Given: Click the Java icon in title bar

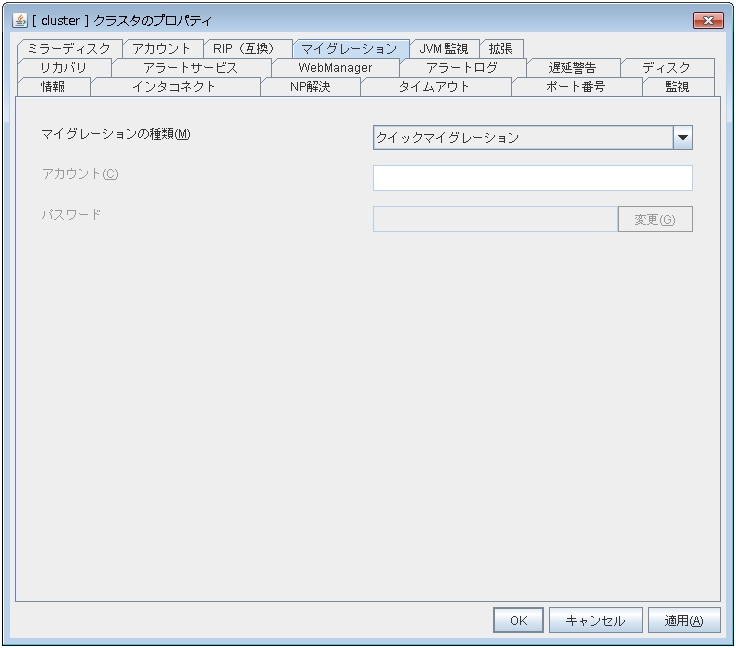Looking at the screenshot, I should (20, 21).
